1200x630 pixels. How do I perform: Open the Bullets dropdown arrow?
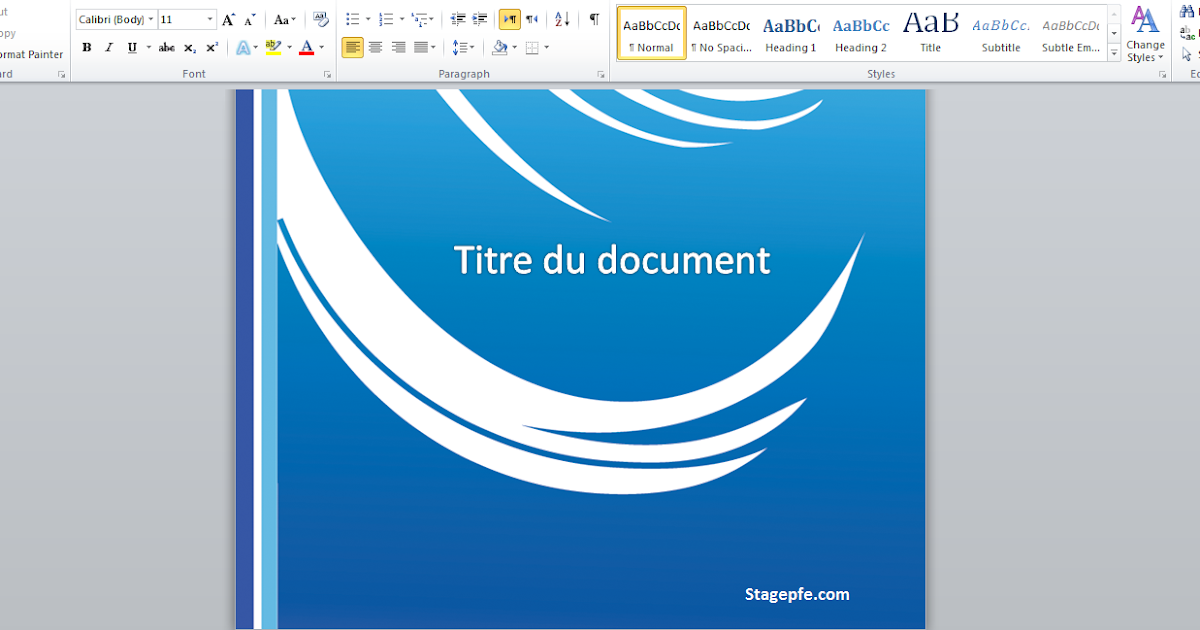pos(368,19)
